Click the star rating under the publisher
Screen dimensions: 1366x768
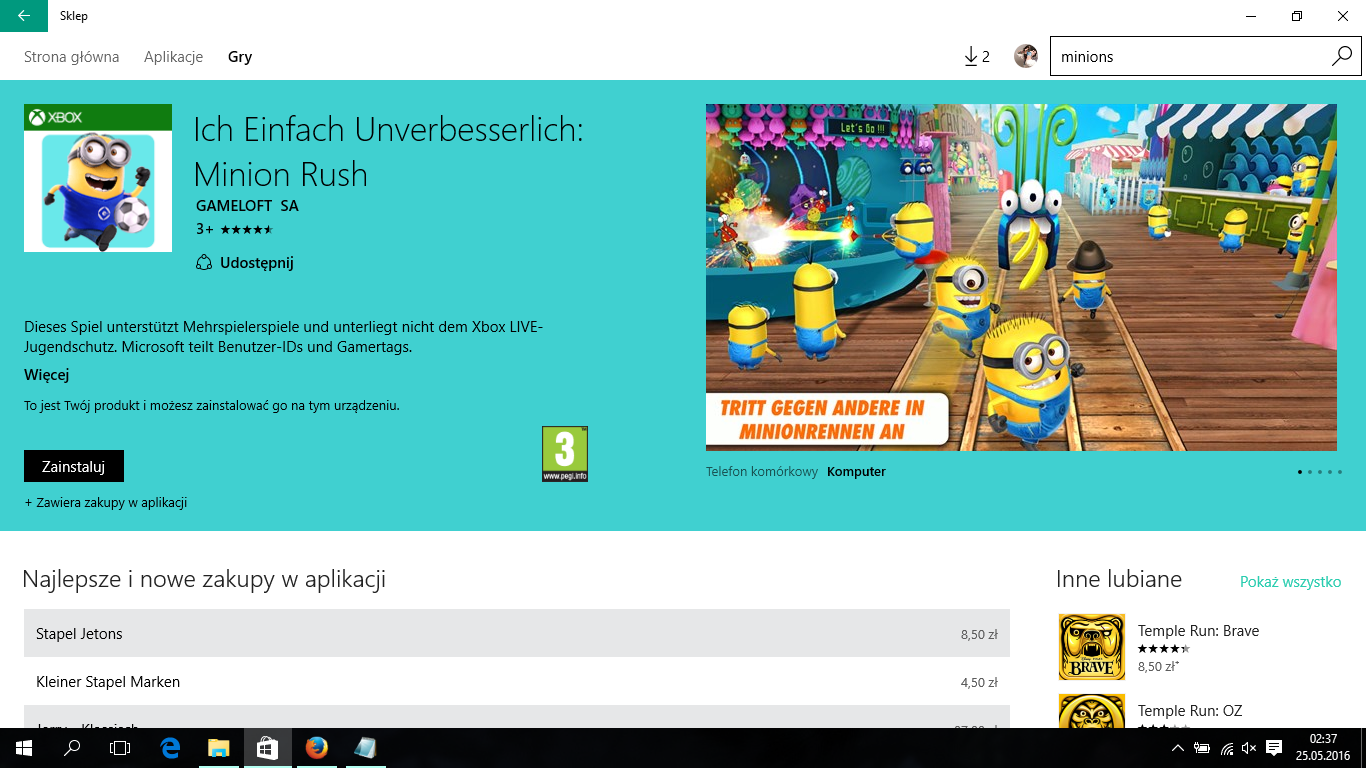tap(246, 229)
